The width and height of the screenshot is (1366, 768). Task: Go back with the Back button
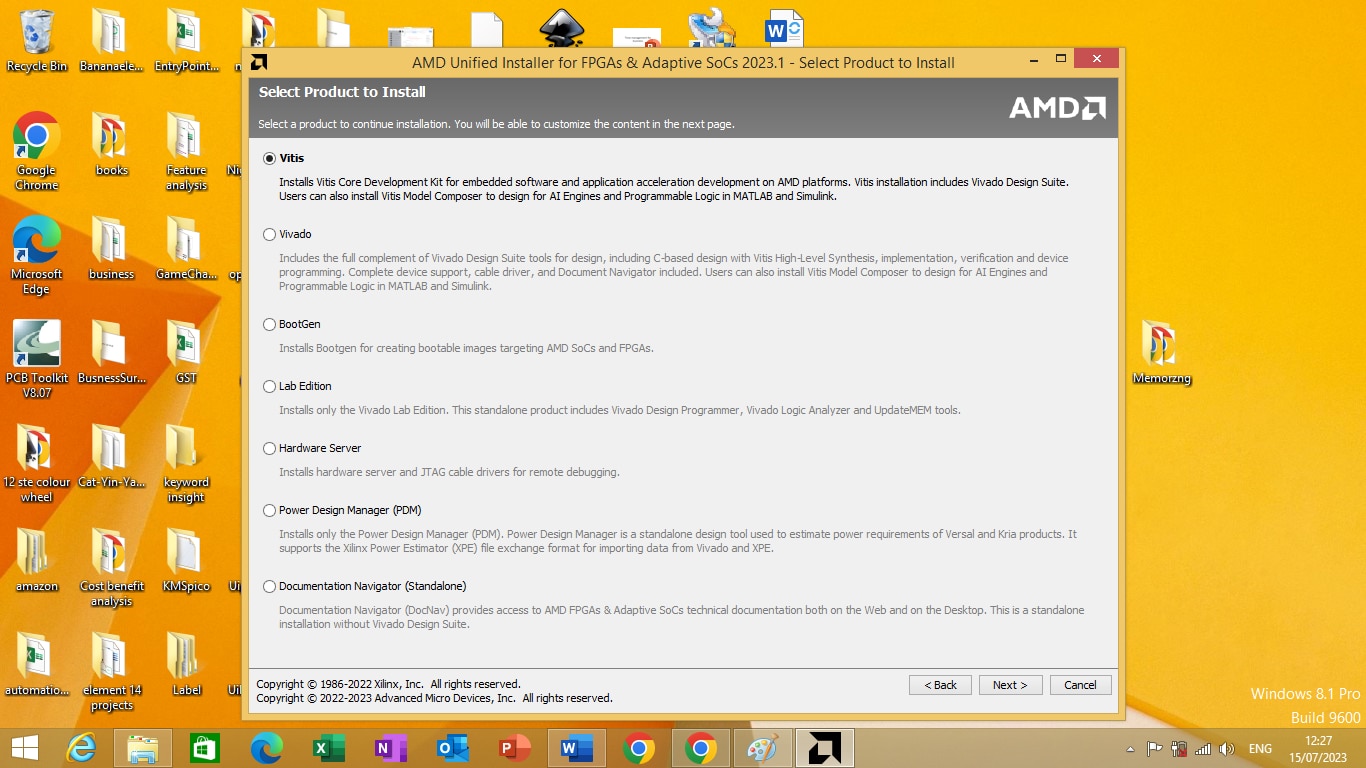[x=940, y=685]
